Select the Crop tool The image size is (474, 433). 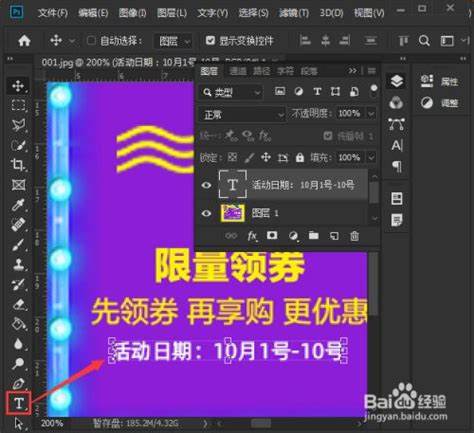pyautogui.click(x=18, y=165)
